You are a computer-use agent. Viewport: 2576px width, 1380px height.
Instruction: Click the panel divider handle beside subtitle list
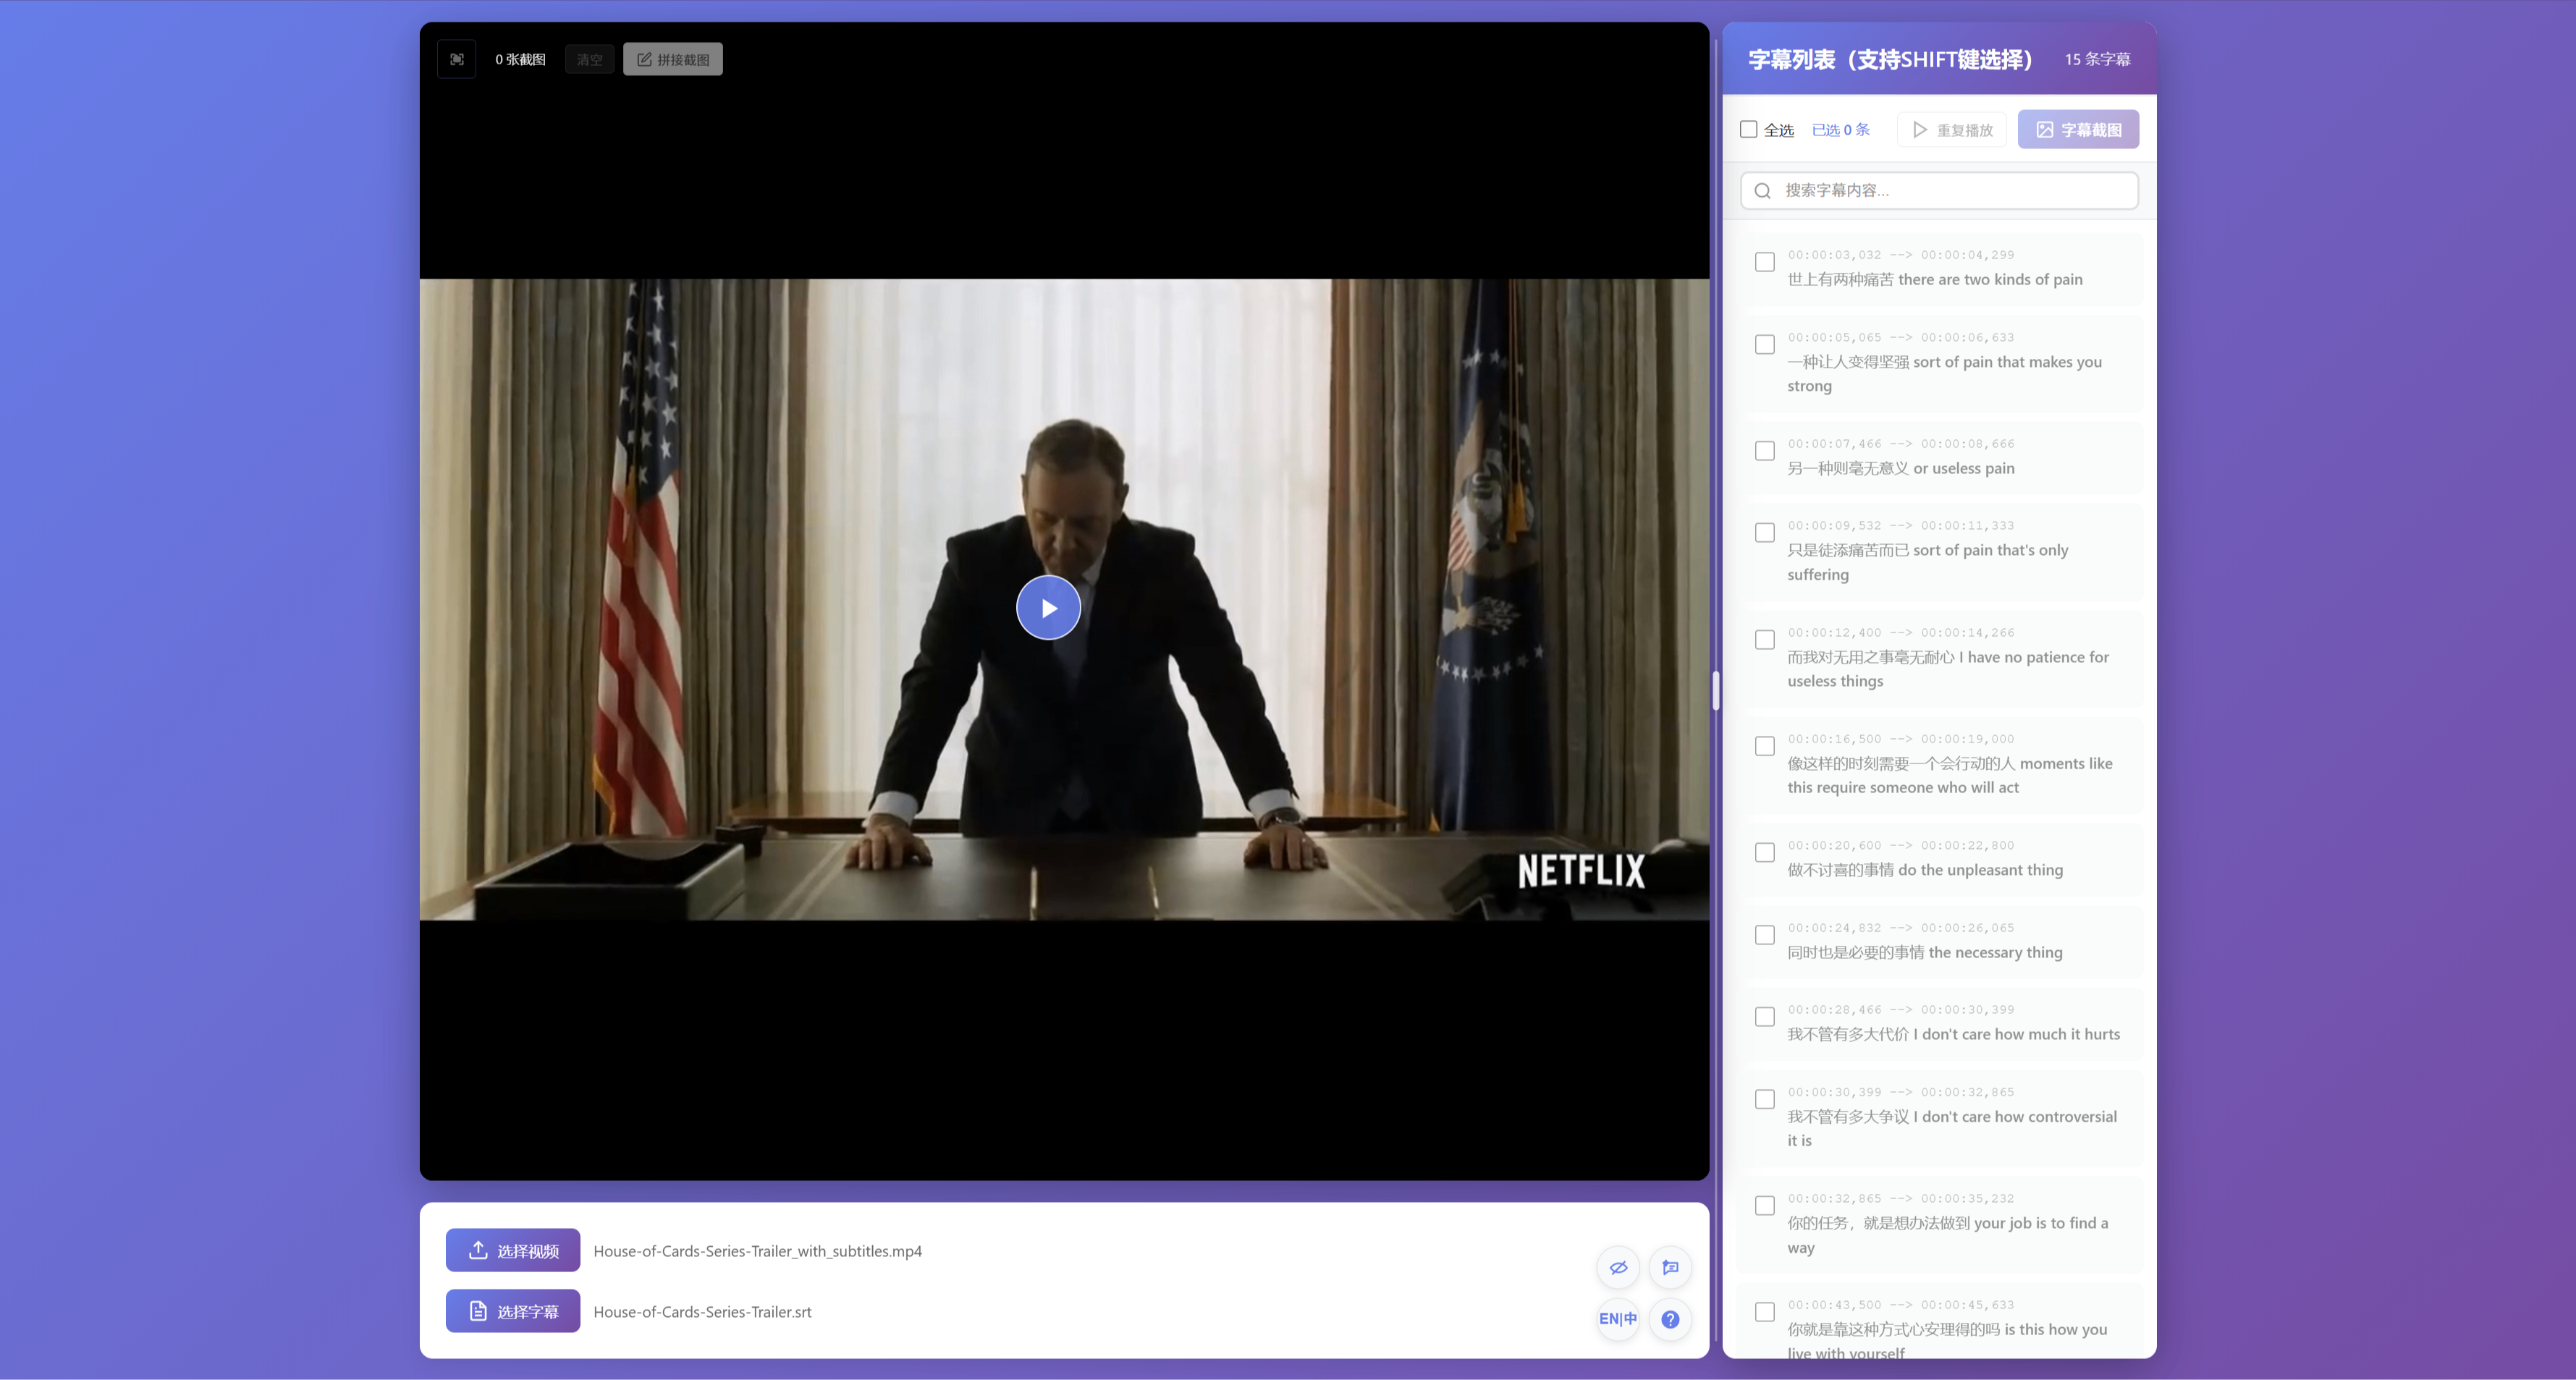[1716, 690]
